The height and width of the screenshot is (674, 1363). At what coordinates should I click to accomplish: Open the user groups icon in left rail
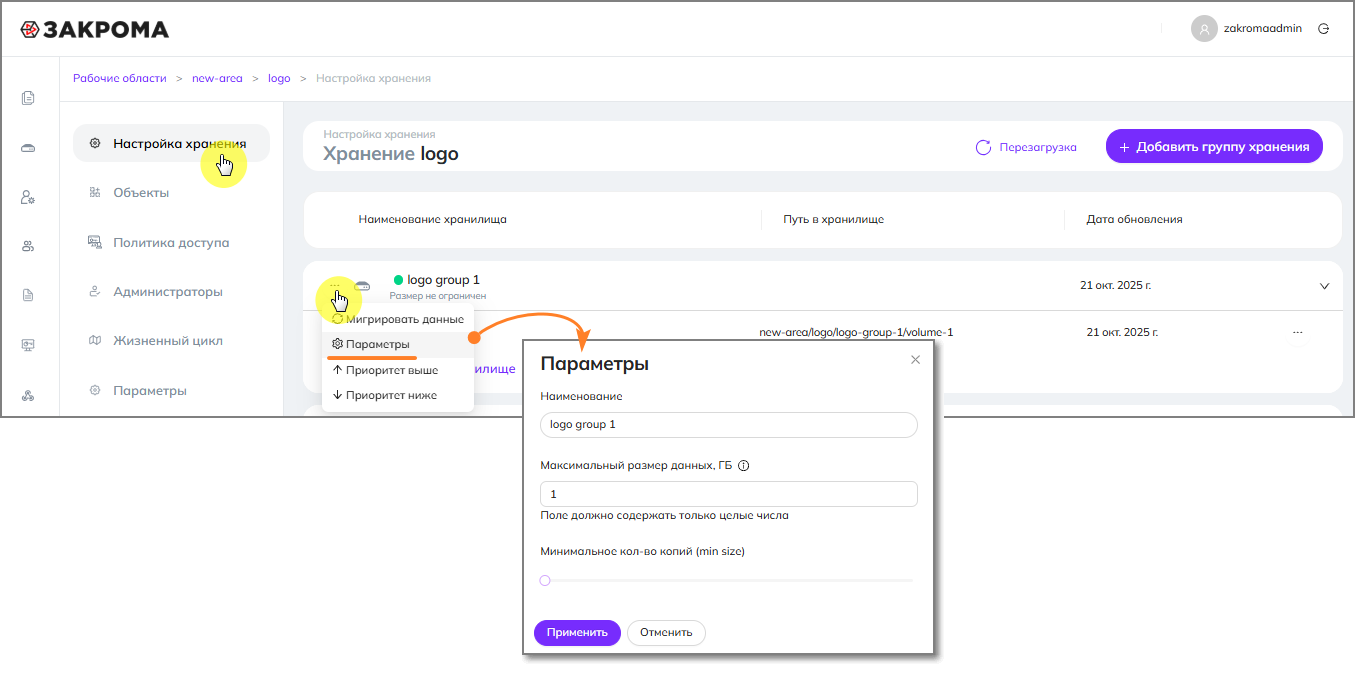click(x=28, y=246)
